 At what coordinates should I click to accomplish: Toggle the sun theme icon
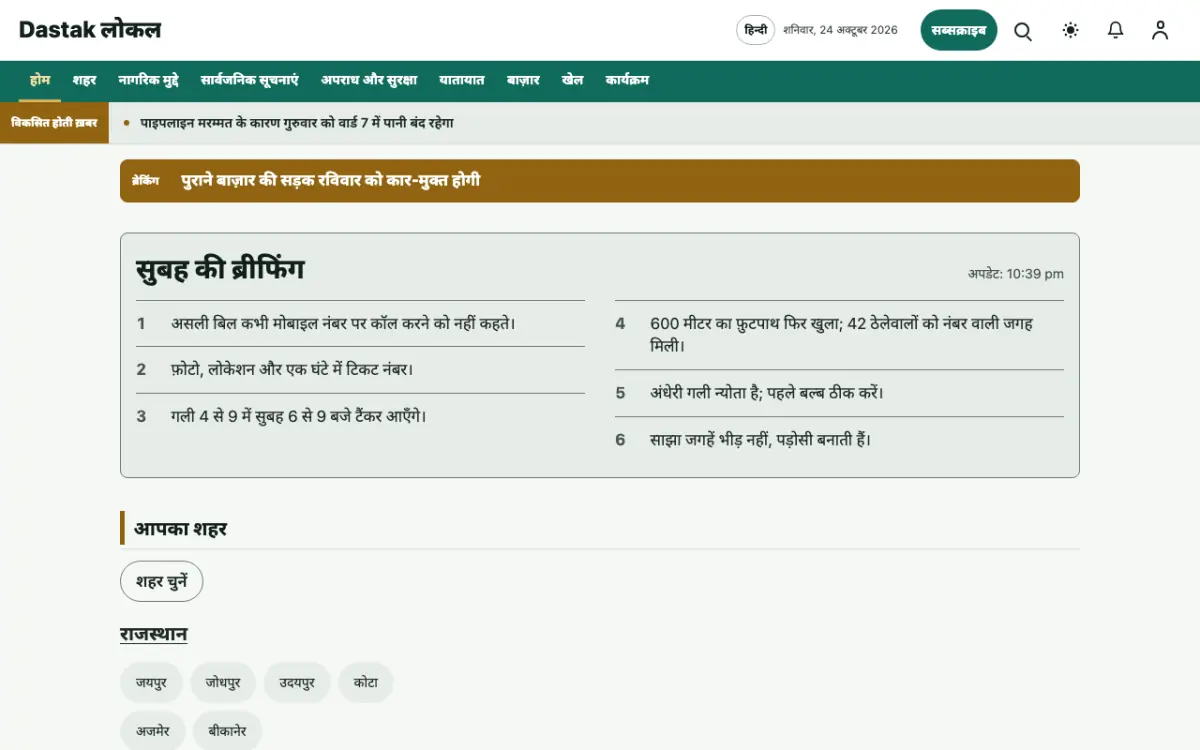point(1071,31)
